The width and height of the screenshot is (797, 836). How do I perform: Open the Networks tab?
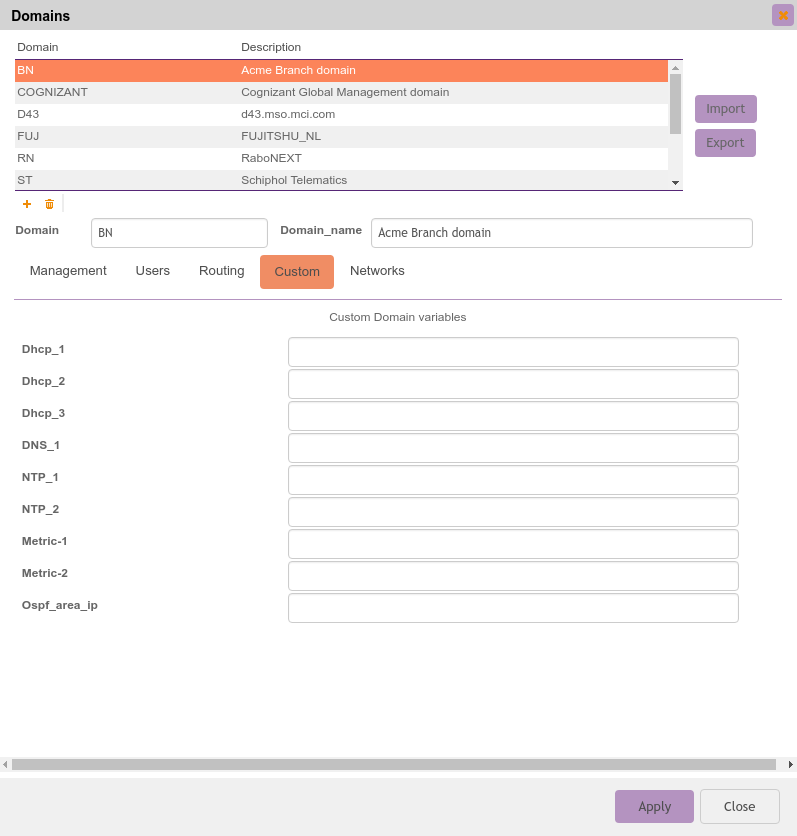pos(377,271)
